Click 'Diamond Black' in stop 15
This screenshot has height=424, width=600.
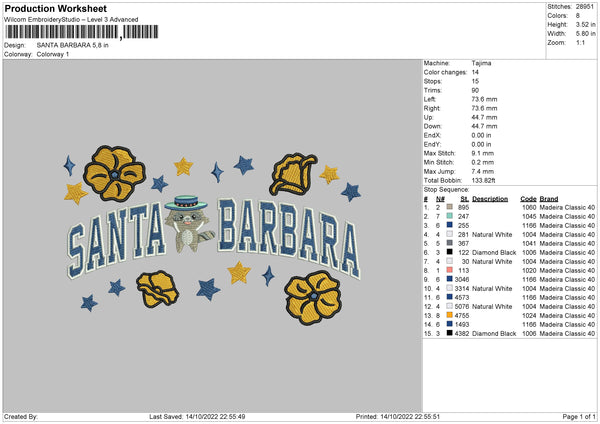494,334
